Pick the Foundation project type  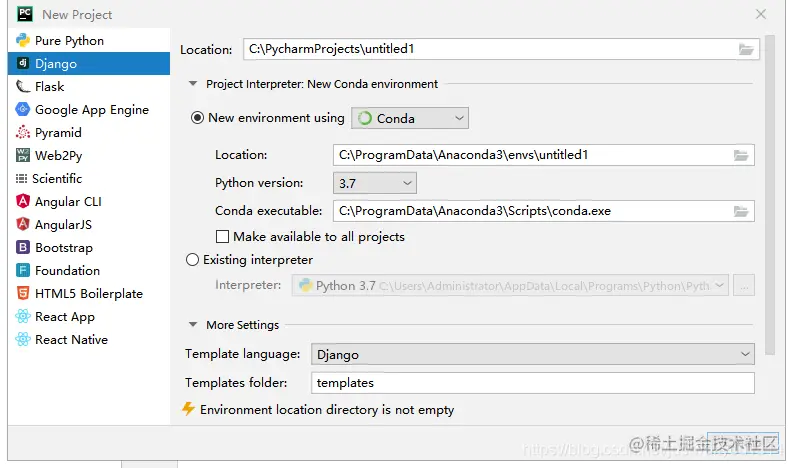coord(89,271)
